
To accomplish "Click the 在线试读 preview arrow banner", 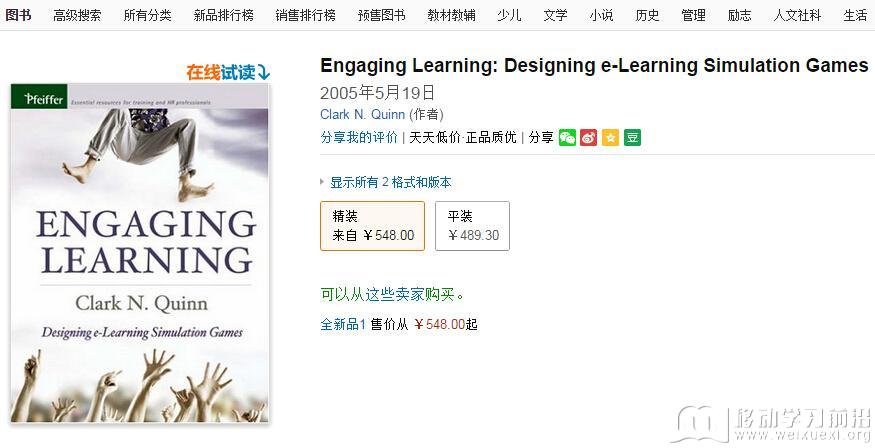I will tap(228, 73).
